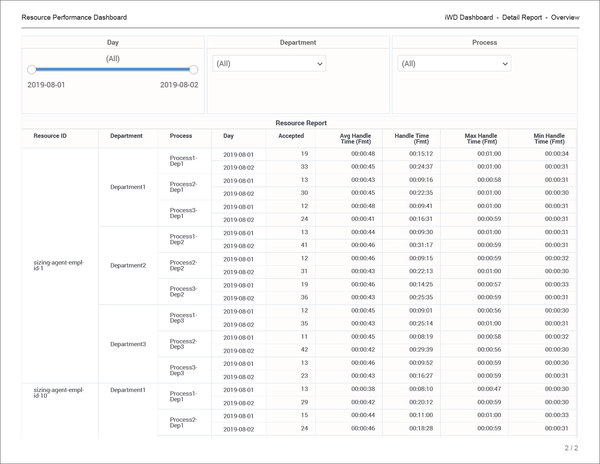Viewport: 600px width, 464px height.
Task: Click the Resource Report title
Action: pos(301,123)
